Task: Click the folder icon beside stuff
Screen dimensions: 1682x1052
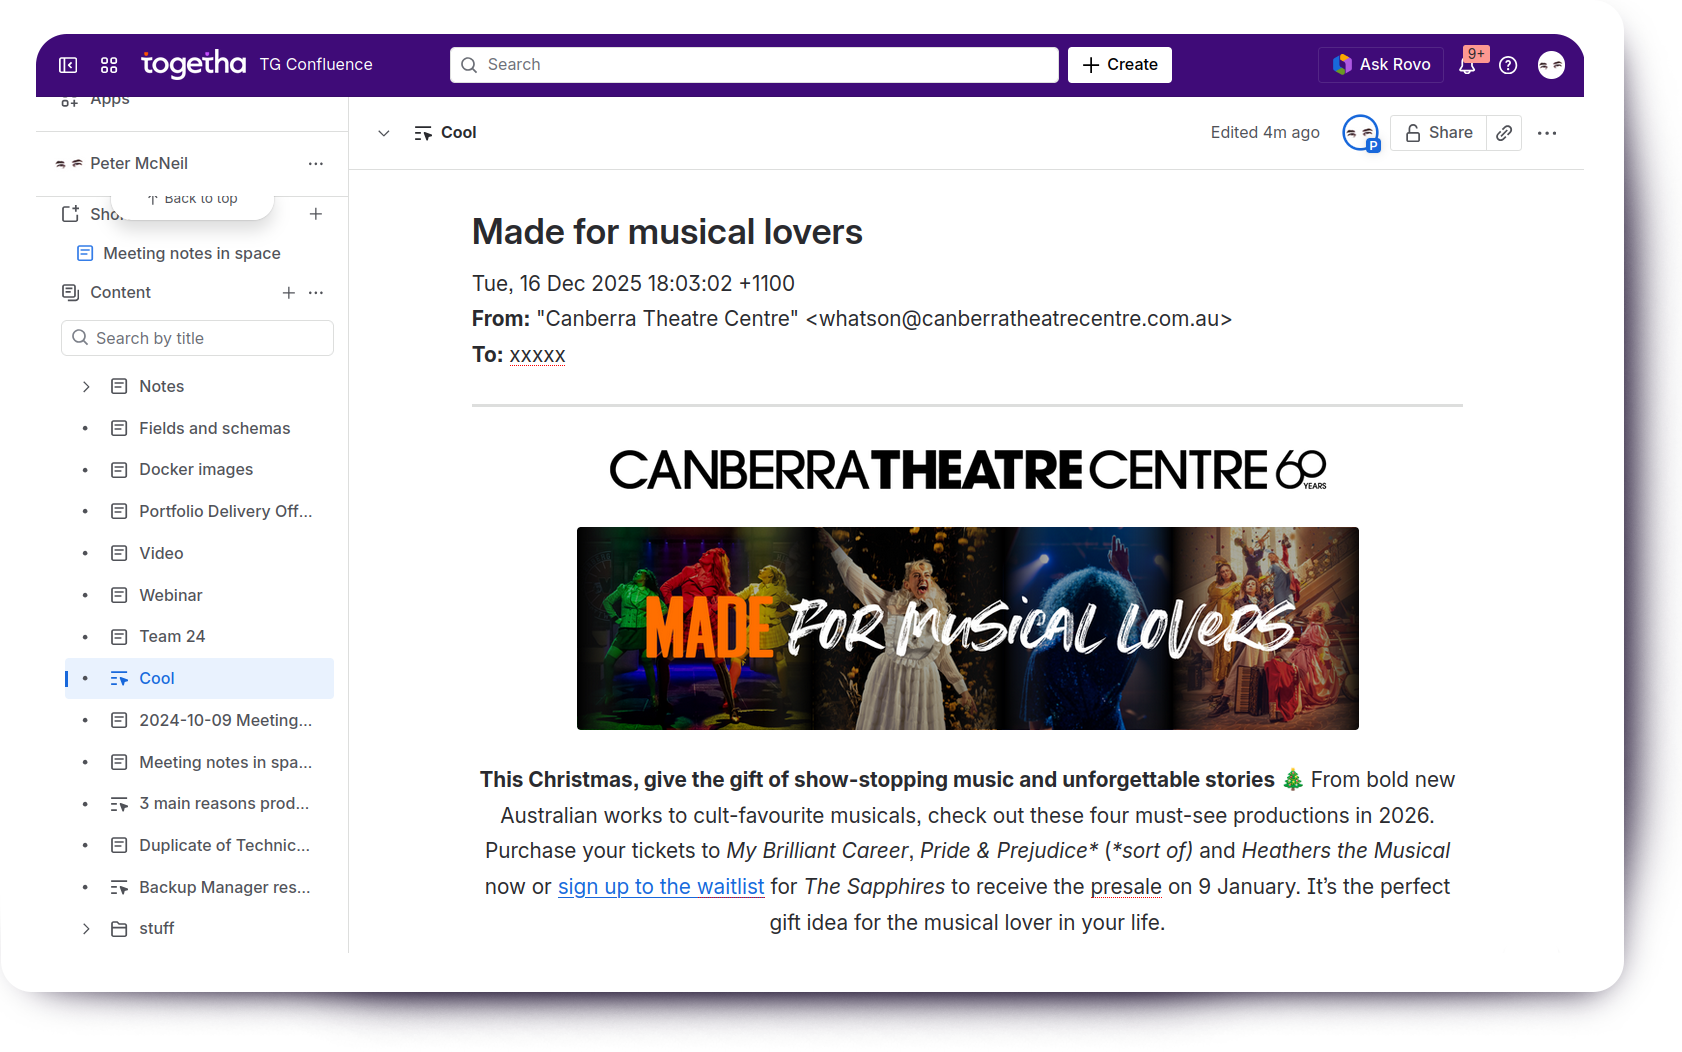Action: tap(119, 929)
